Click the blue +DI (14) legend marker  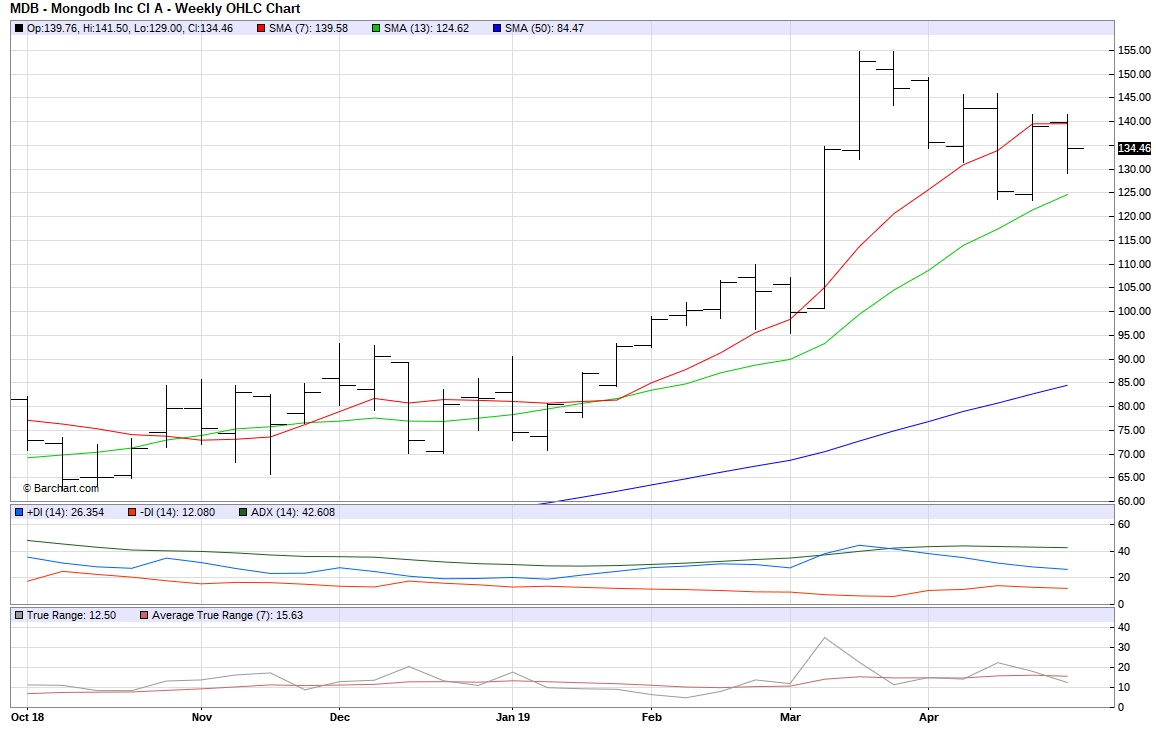(19, 512)
